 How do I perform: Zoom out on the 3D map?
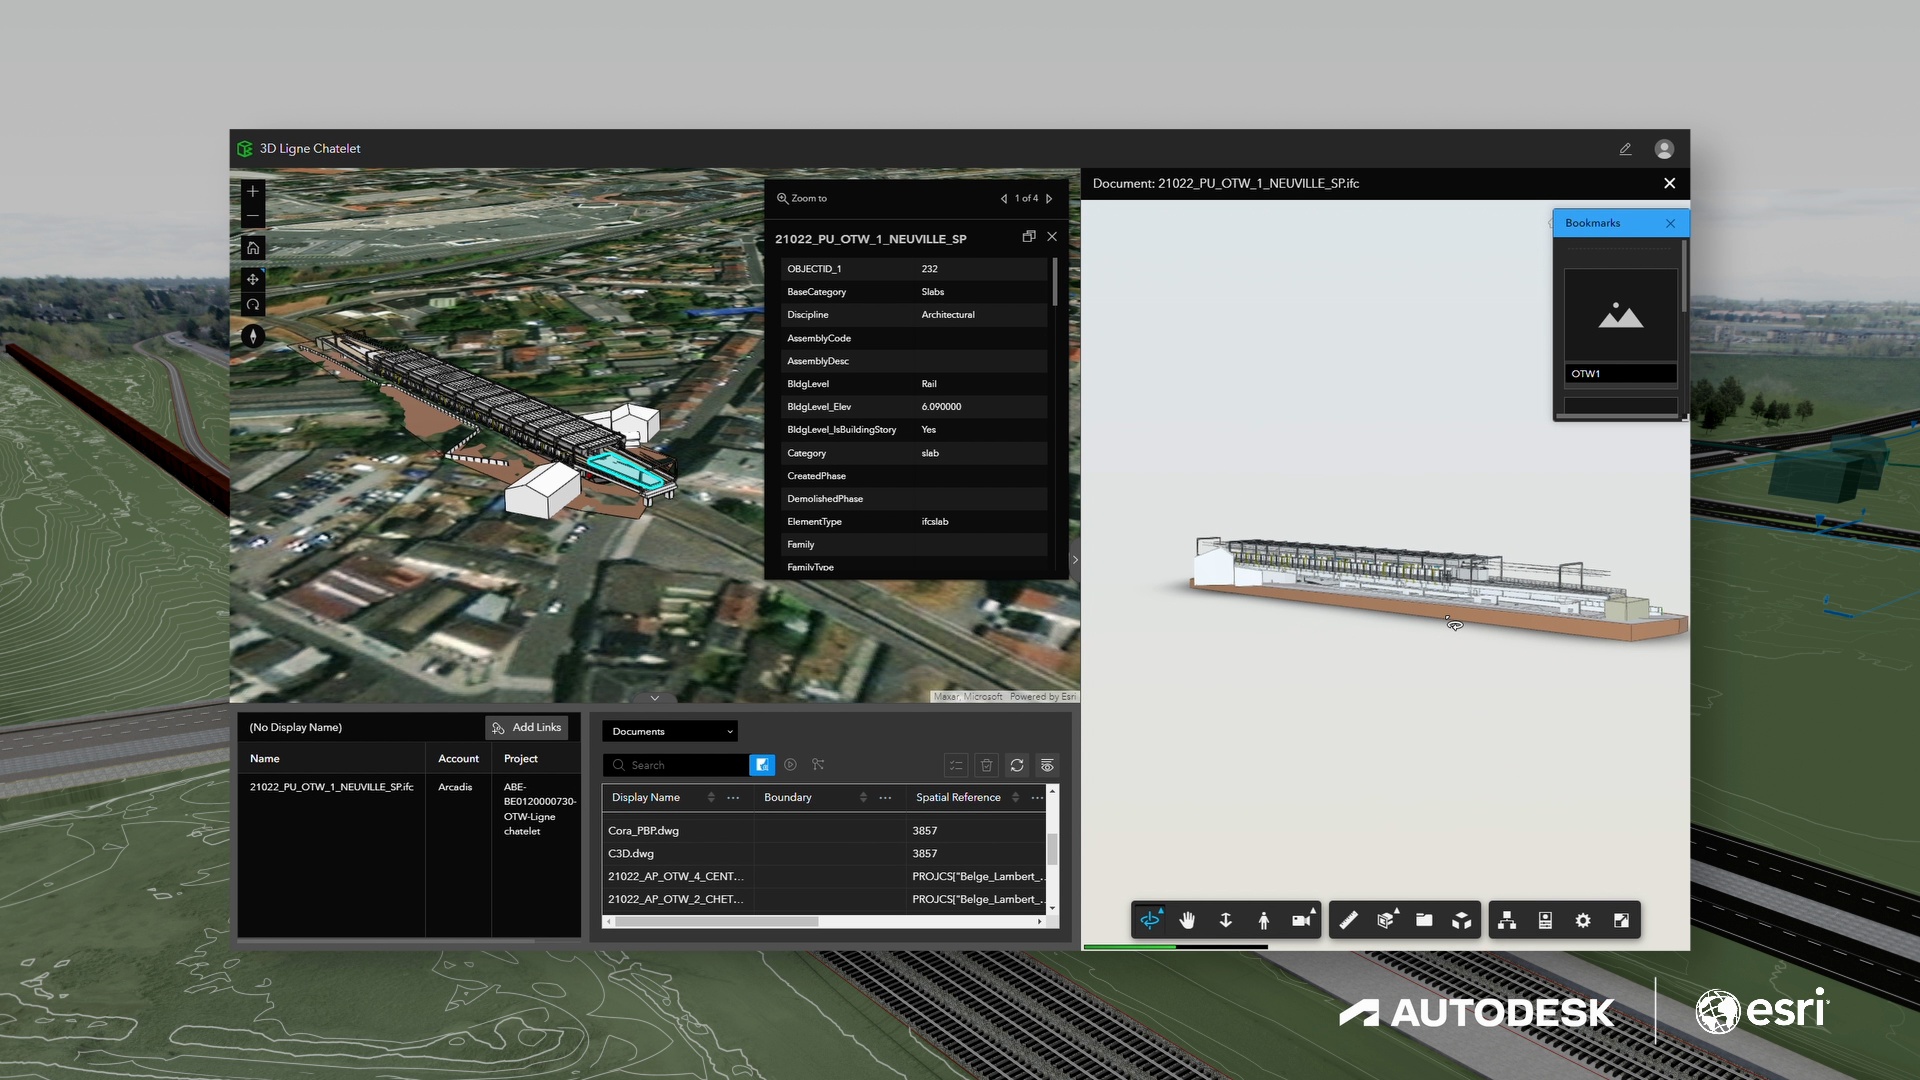click(253, 216)
